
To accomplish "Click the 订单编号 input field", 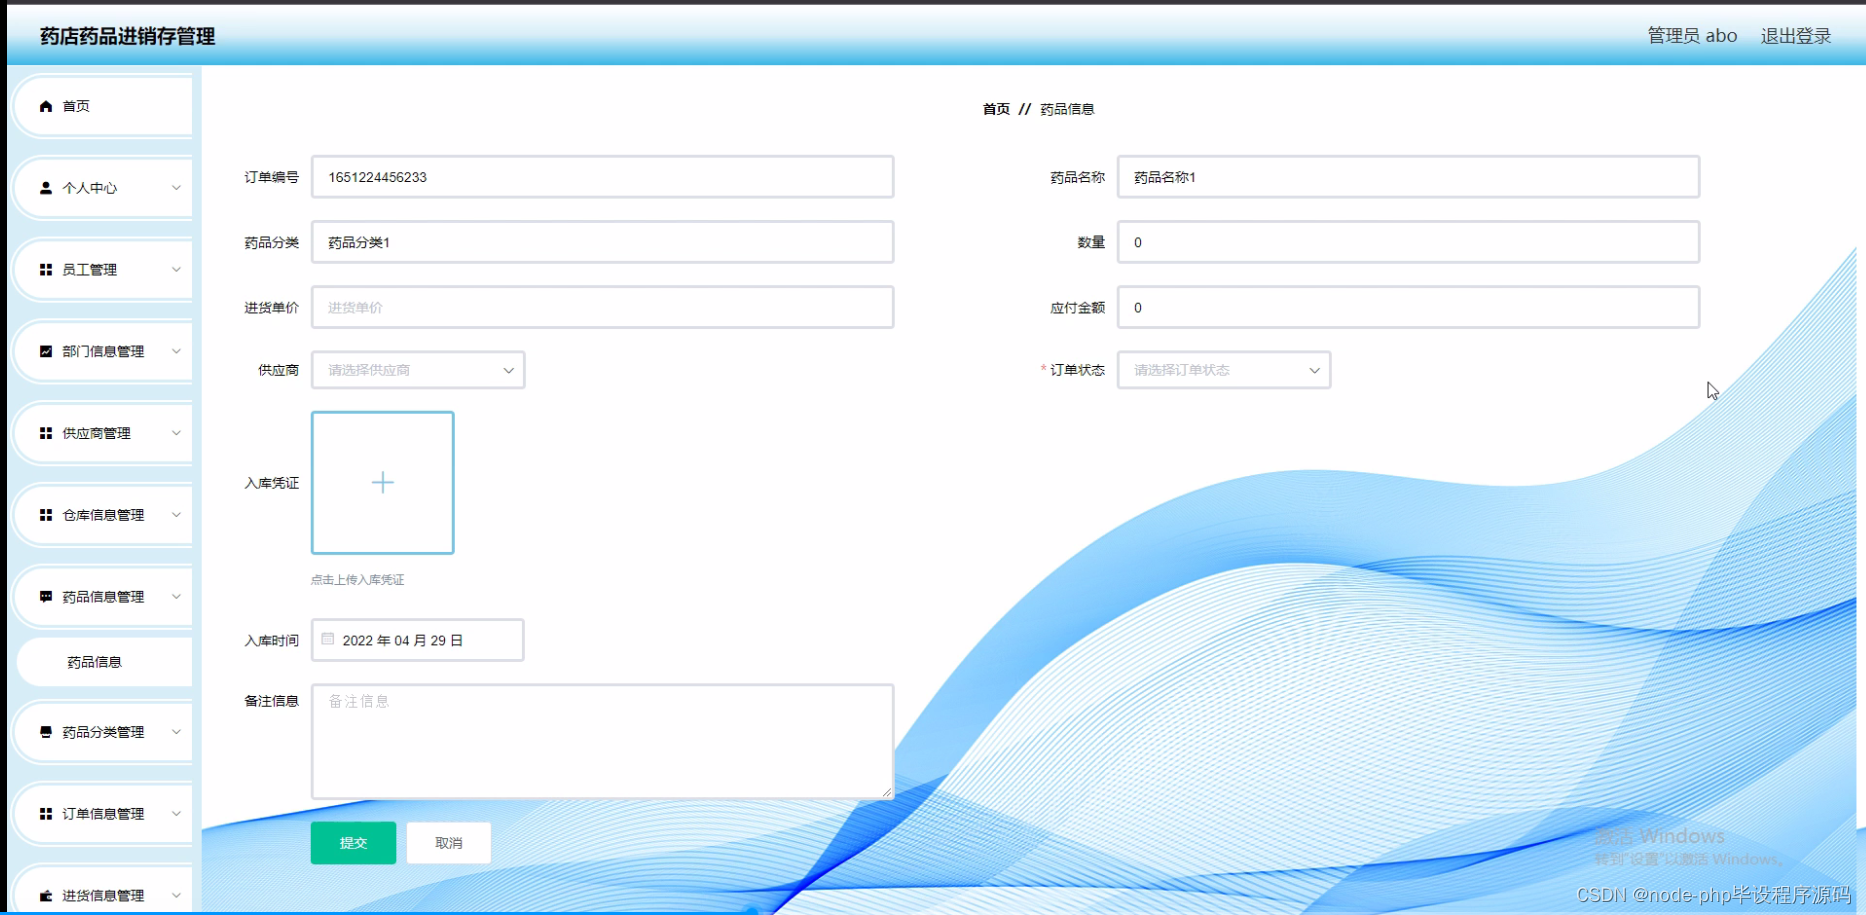I will tap(600, 176).
